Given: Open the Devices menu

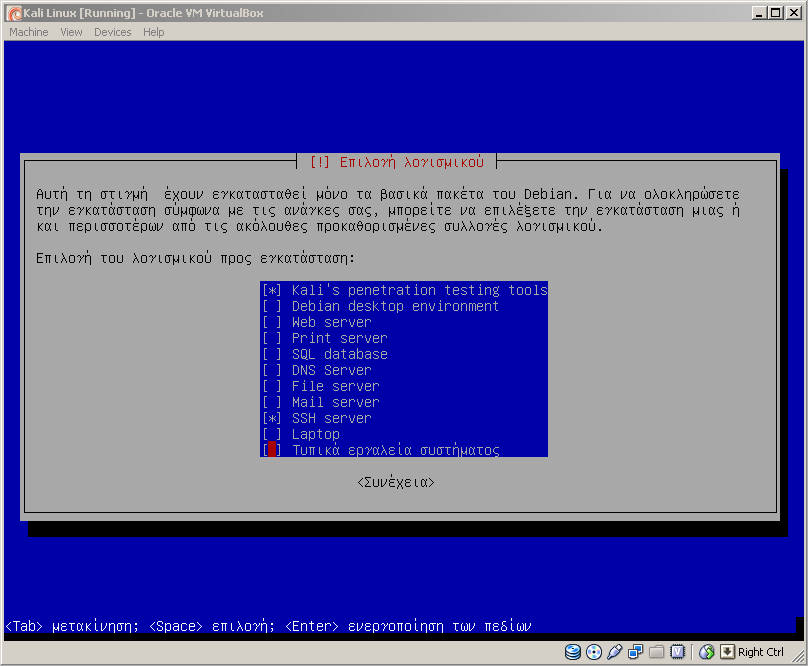Looking at the screenshot, I should (112, 32).
